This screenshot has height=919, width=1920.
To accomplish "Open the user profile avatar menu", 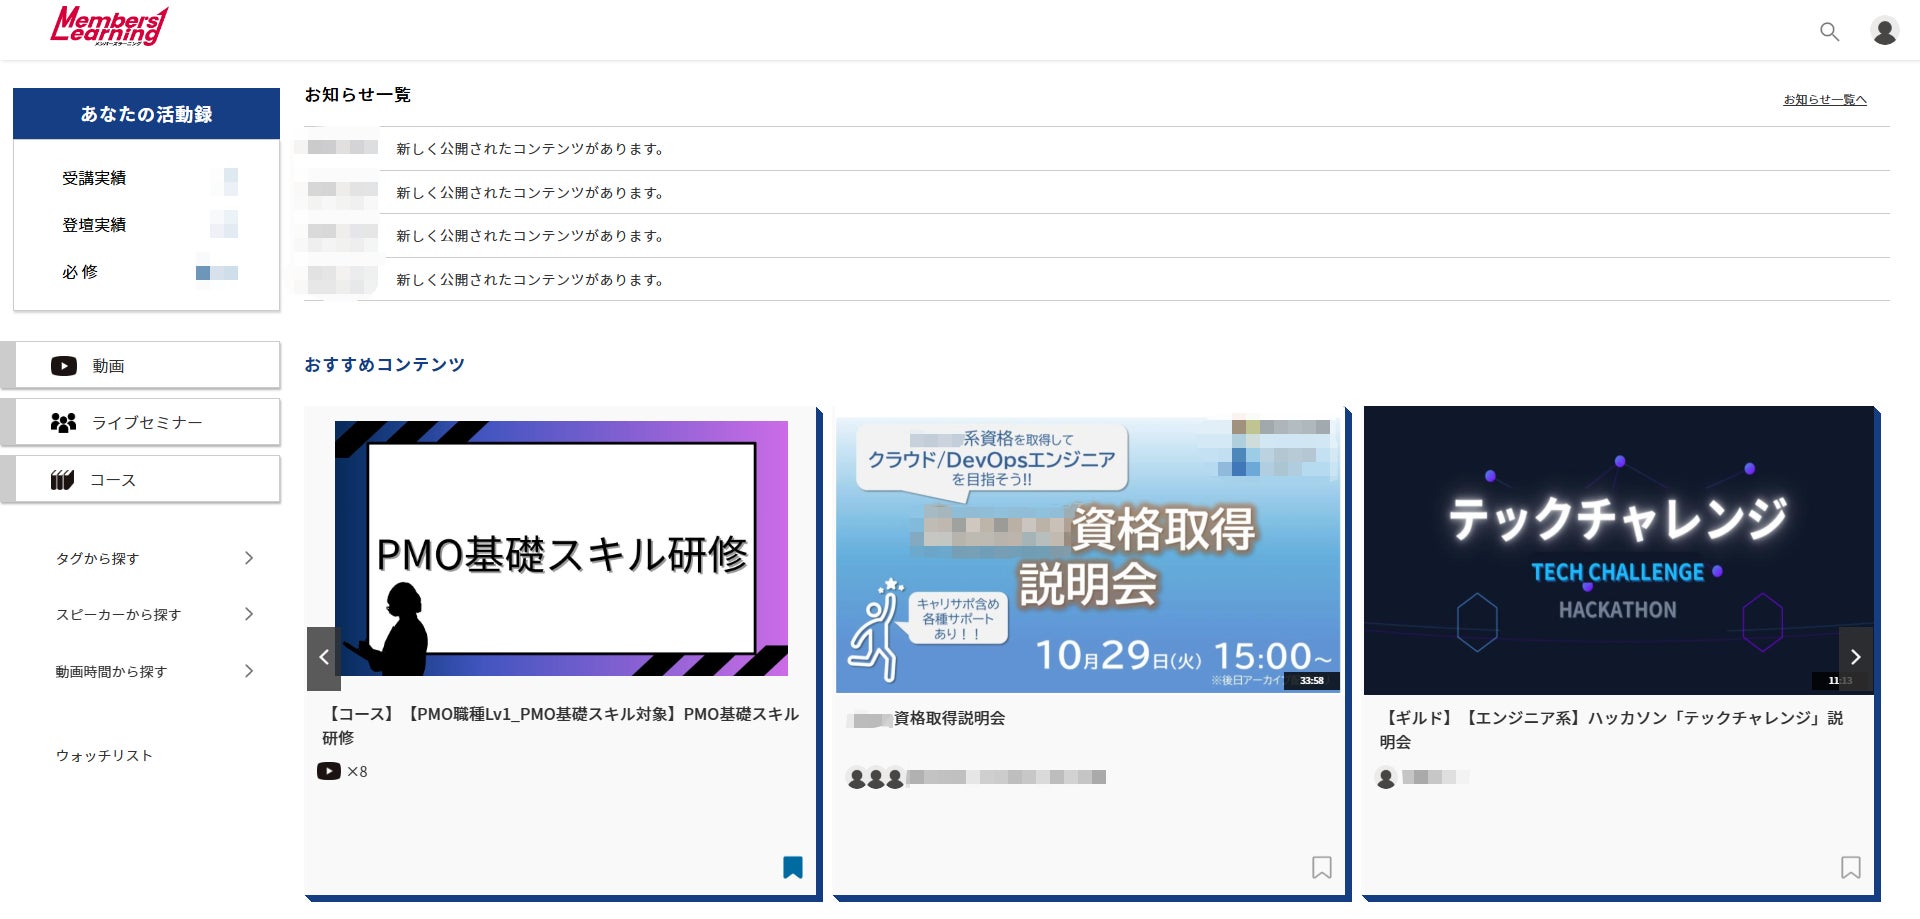I will 1884,32.
